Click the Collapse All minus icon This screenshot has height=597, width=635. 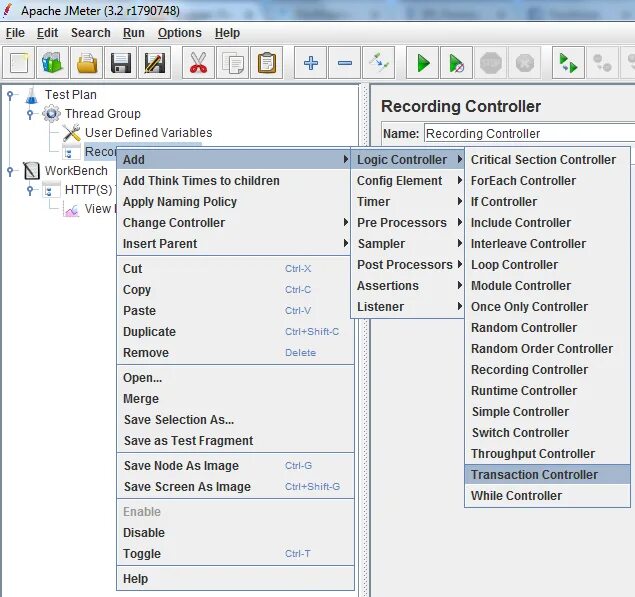coord(345,63)
